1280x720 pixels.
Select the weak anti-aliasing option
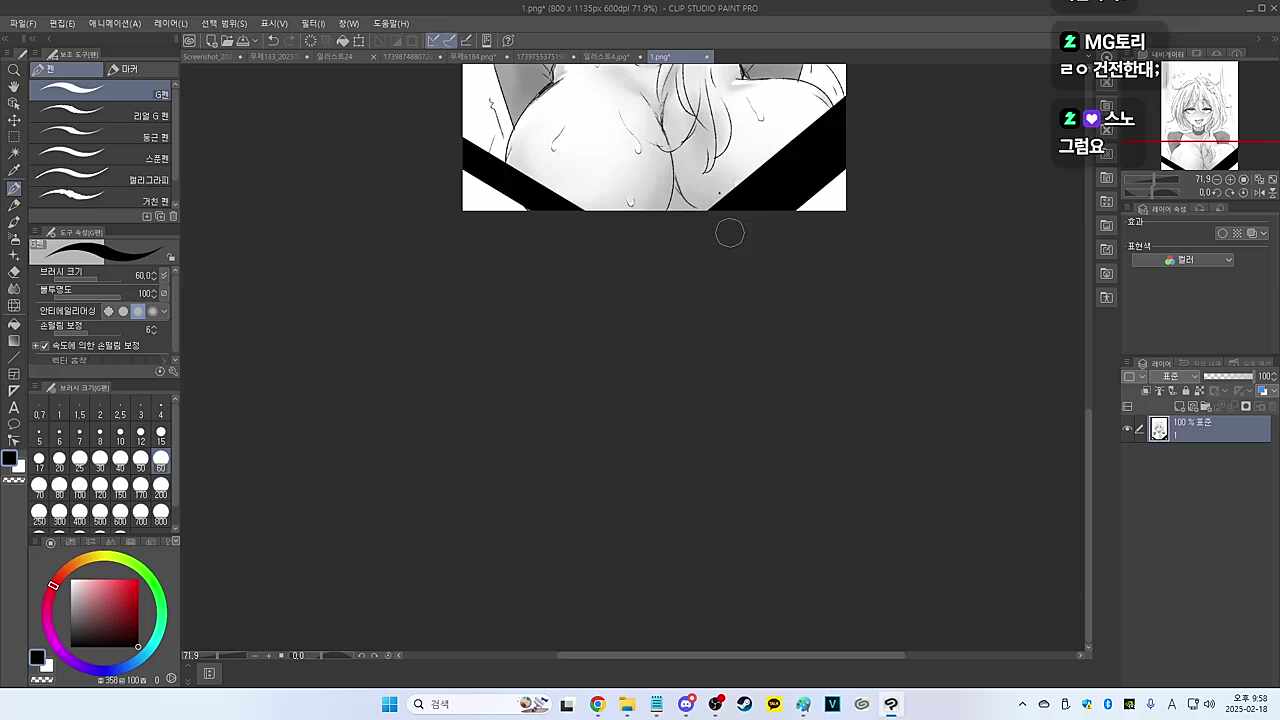124,311
